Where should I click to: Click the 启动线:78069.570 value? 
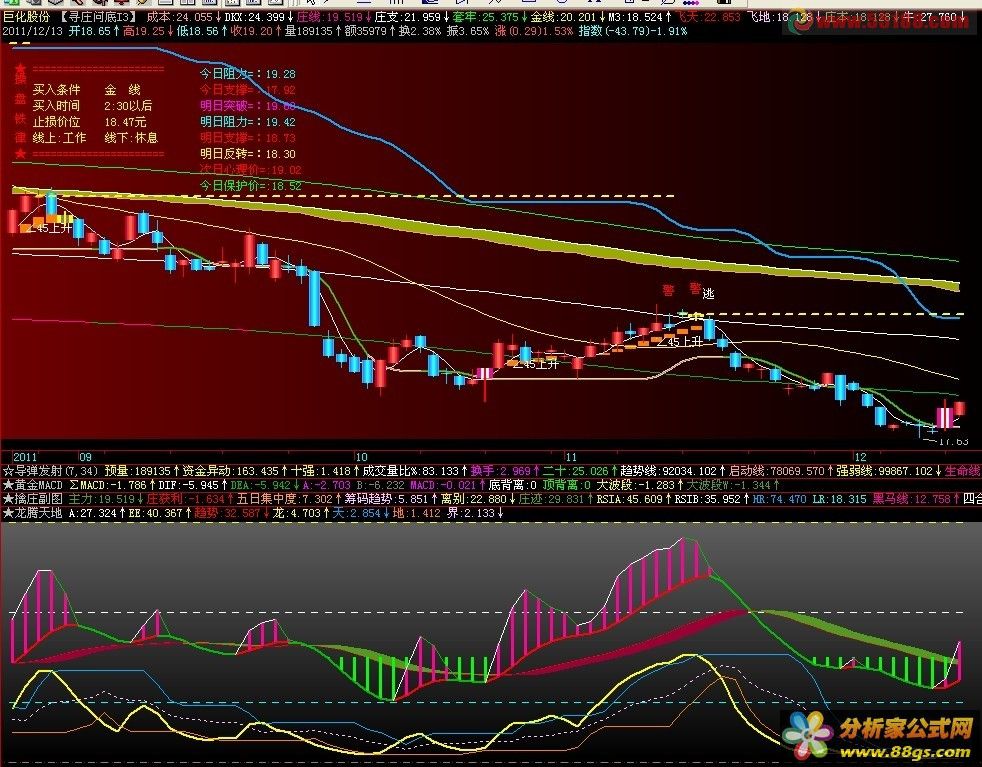[777, 471]
